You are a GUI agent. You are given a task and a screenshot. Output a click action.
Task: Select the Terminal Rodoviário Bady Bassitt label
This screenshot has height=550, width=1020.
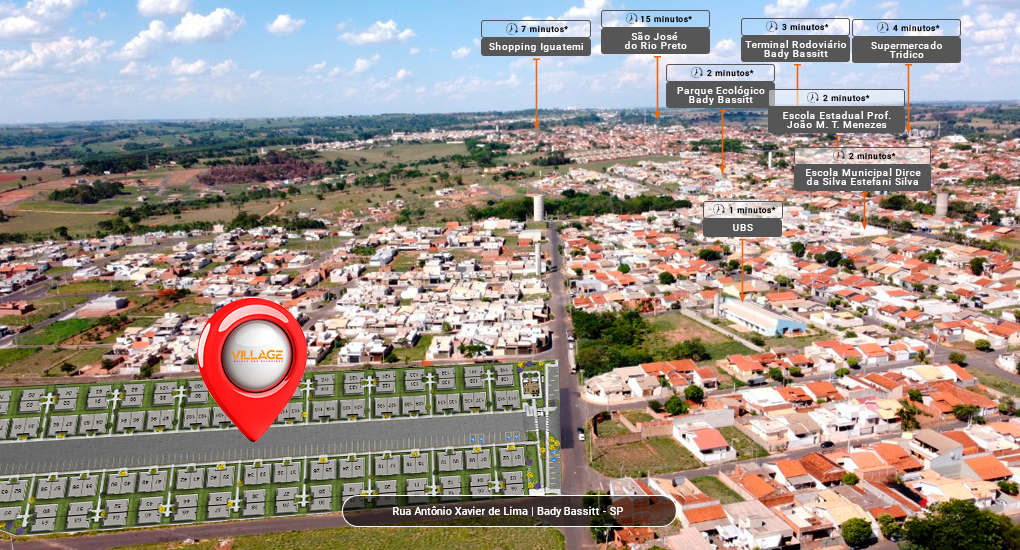pyautogui.click(x=796, y=49)
